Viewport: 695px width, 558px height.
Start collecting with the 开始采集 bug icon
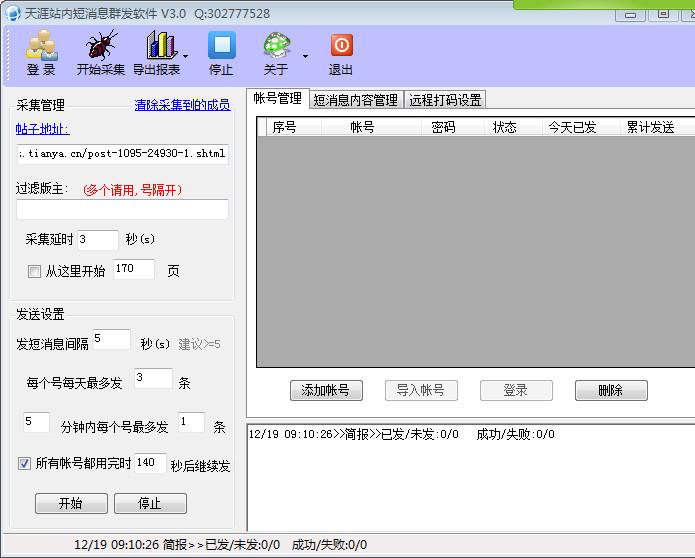click(x=100, y=47)
